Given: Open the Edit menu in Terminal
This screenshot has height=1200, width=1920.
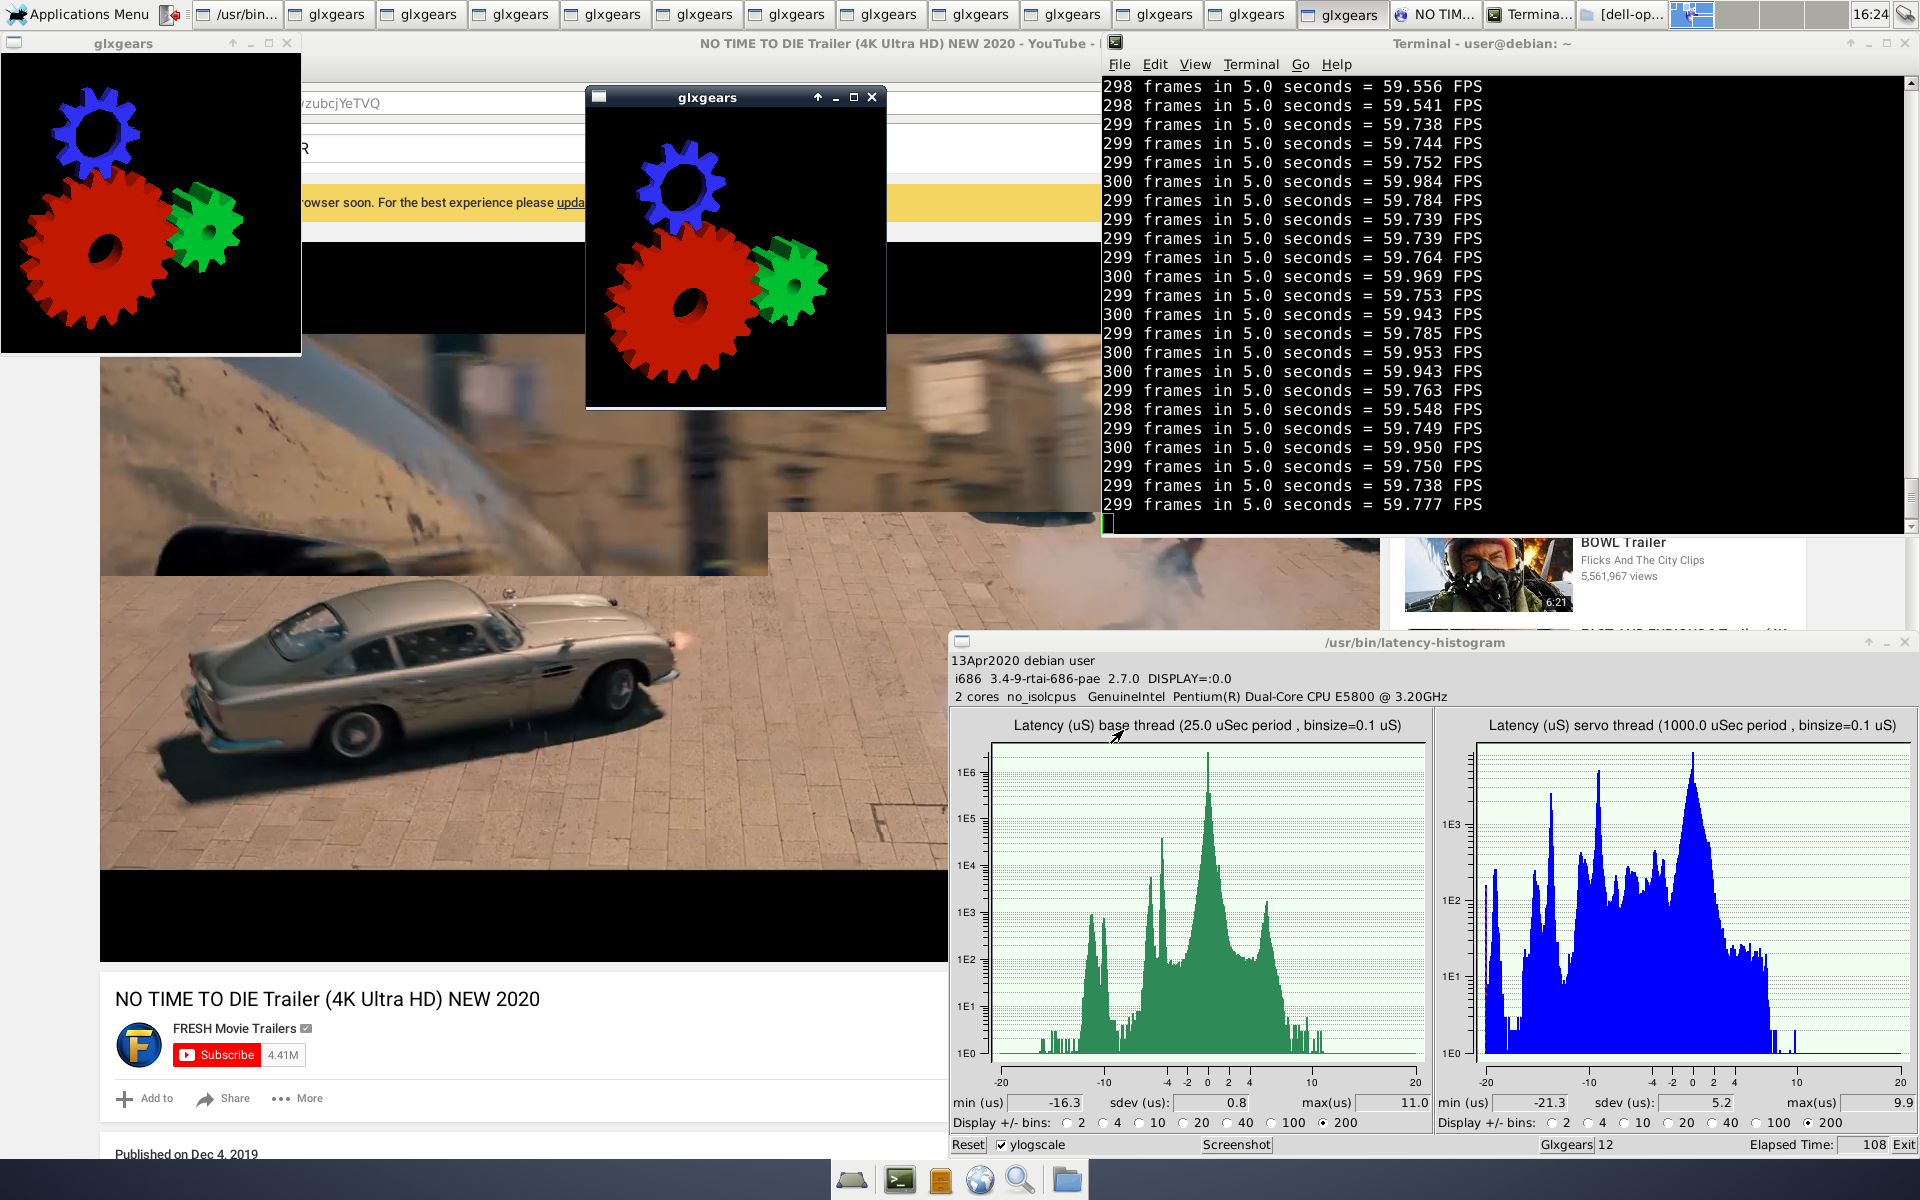Looking at the screenshot, I should pos(1155,64).
